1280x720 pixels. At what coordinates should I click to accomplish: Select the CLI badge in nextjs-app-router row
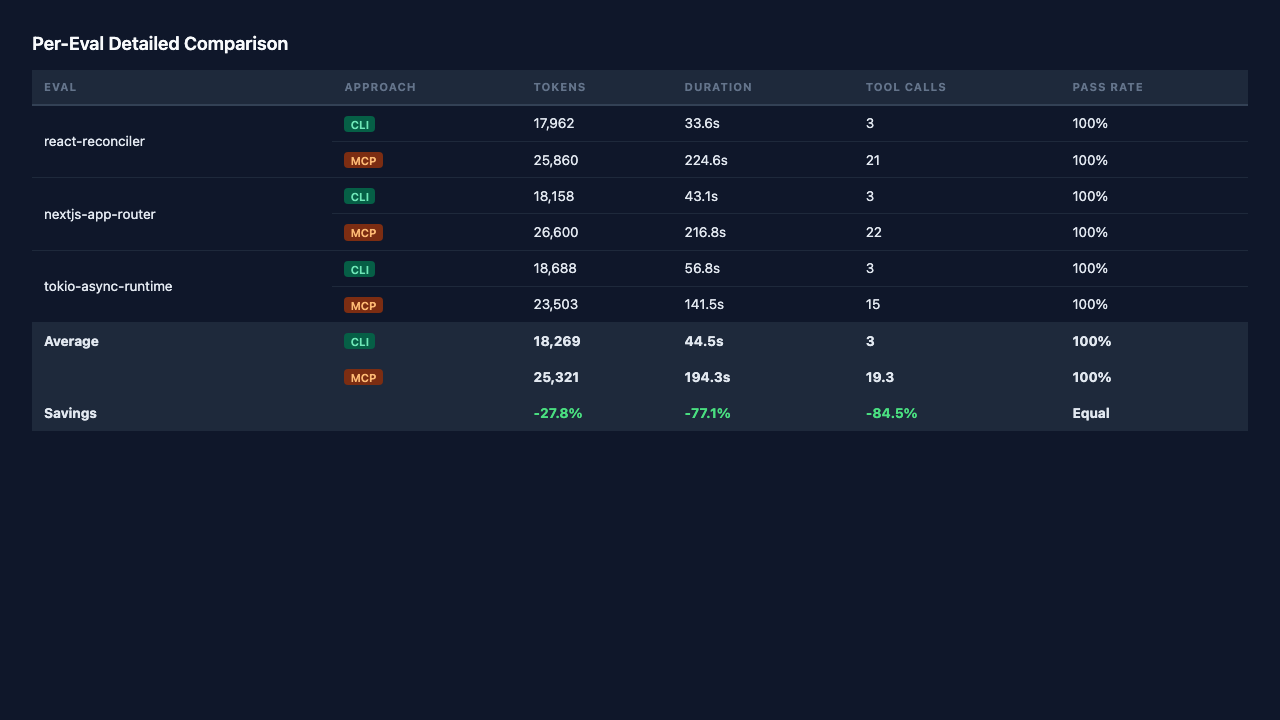click(359, 197)
